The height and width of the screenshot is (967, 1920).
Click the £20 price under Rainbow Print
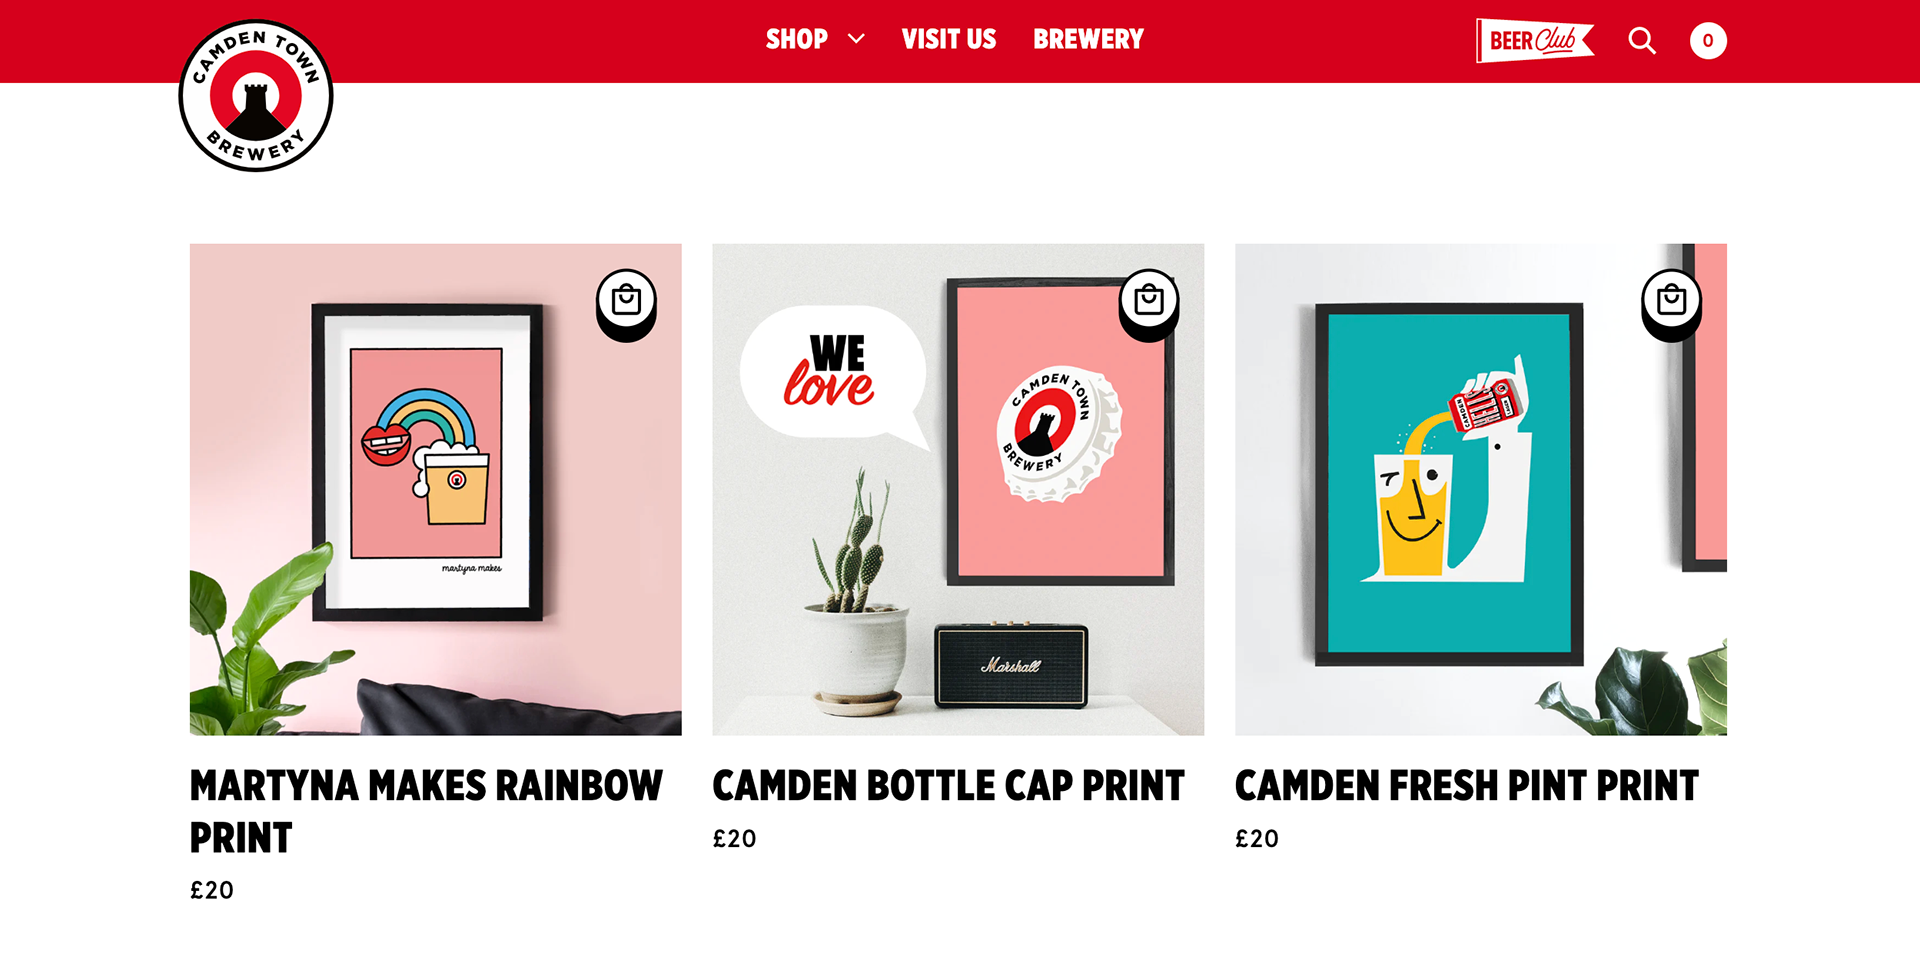click(x=212, y=891)
